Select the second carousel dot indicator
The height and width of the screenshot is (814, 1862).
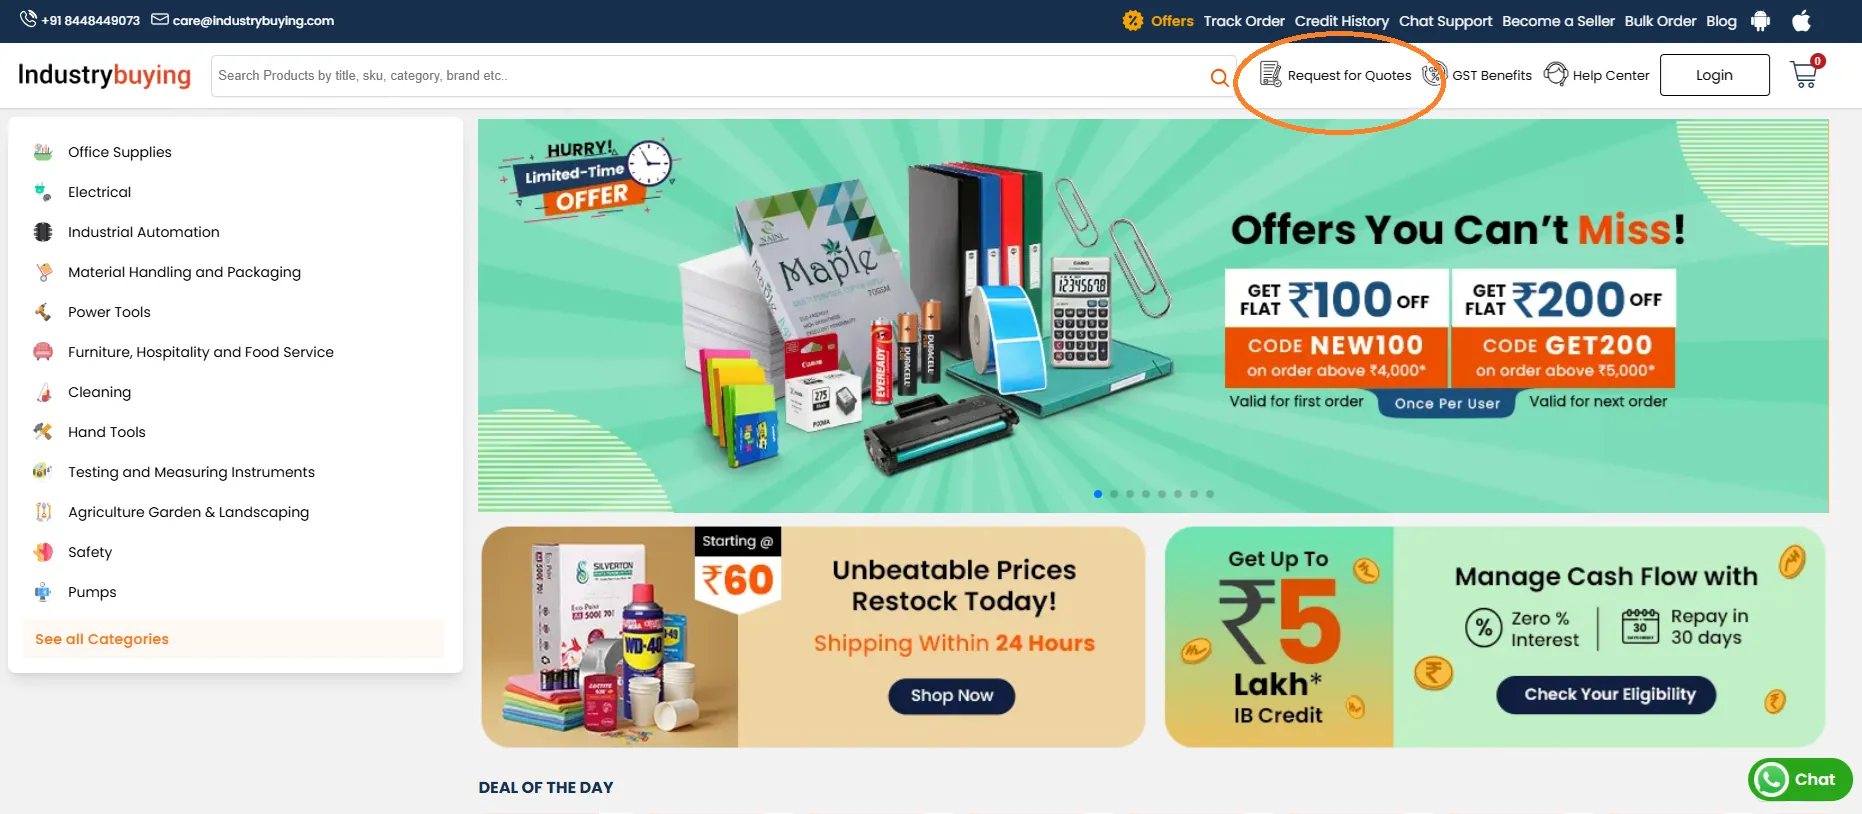(x=1114, y=494)
